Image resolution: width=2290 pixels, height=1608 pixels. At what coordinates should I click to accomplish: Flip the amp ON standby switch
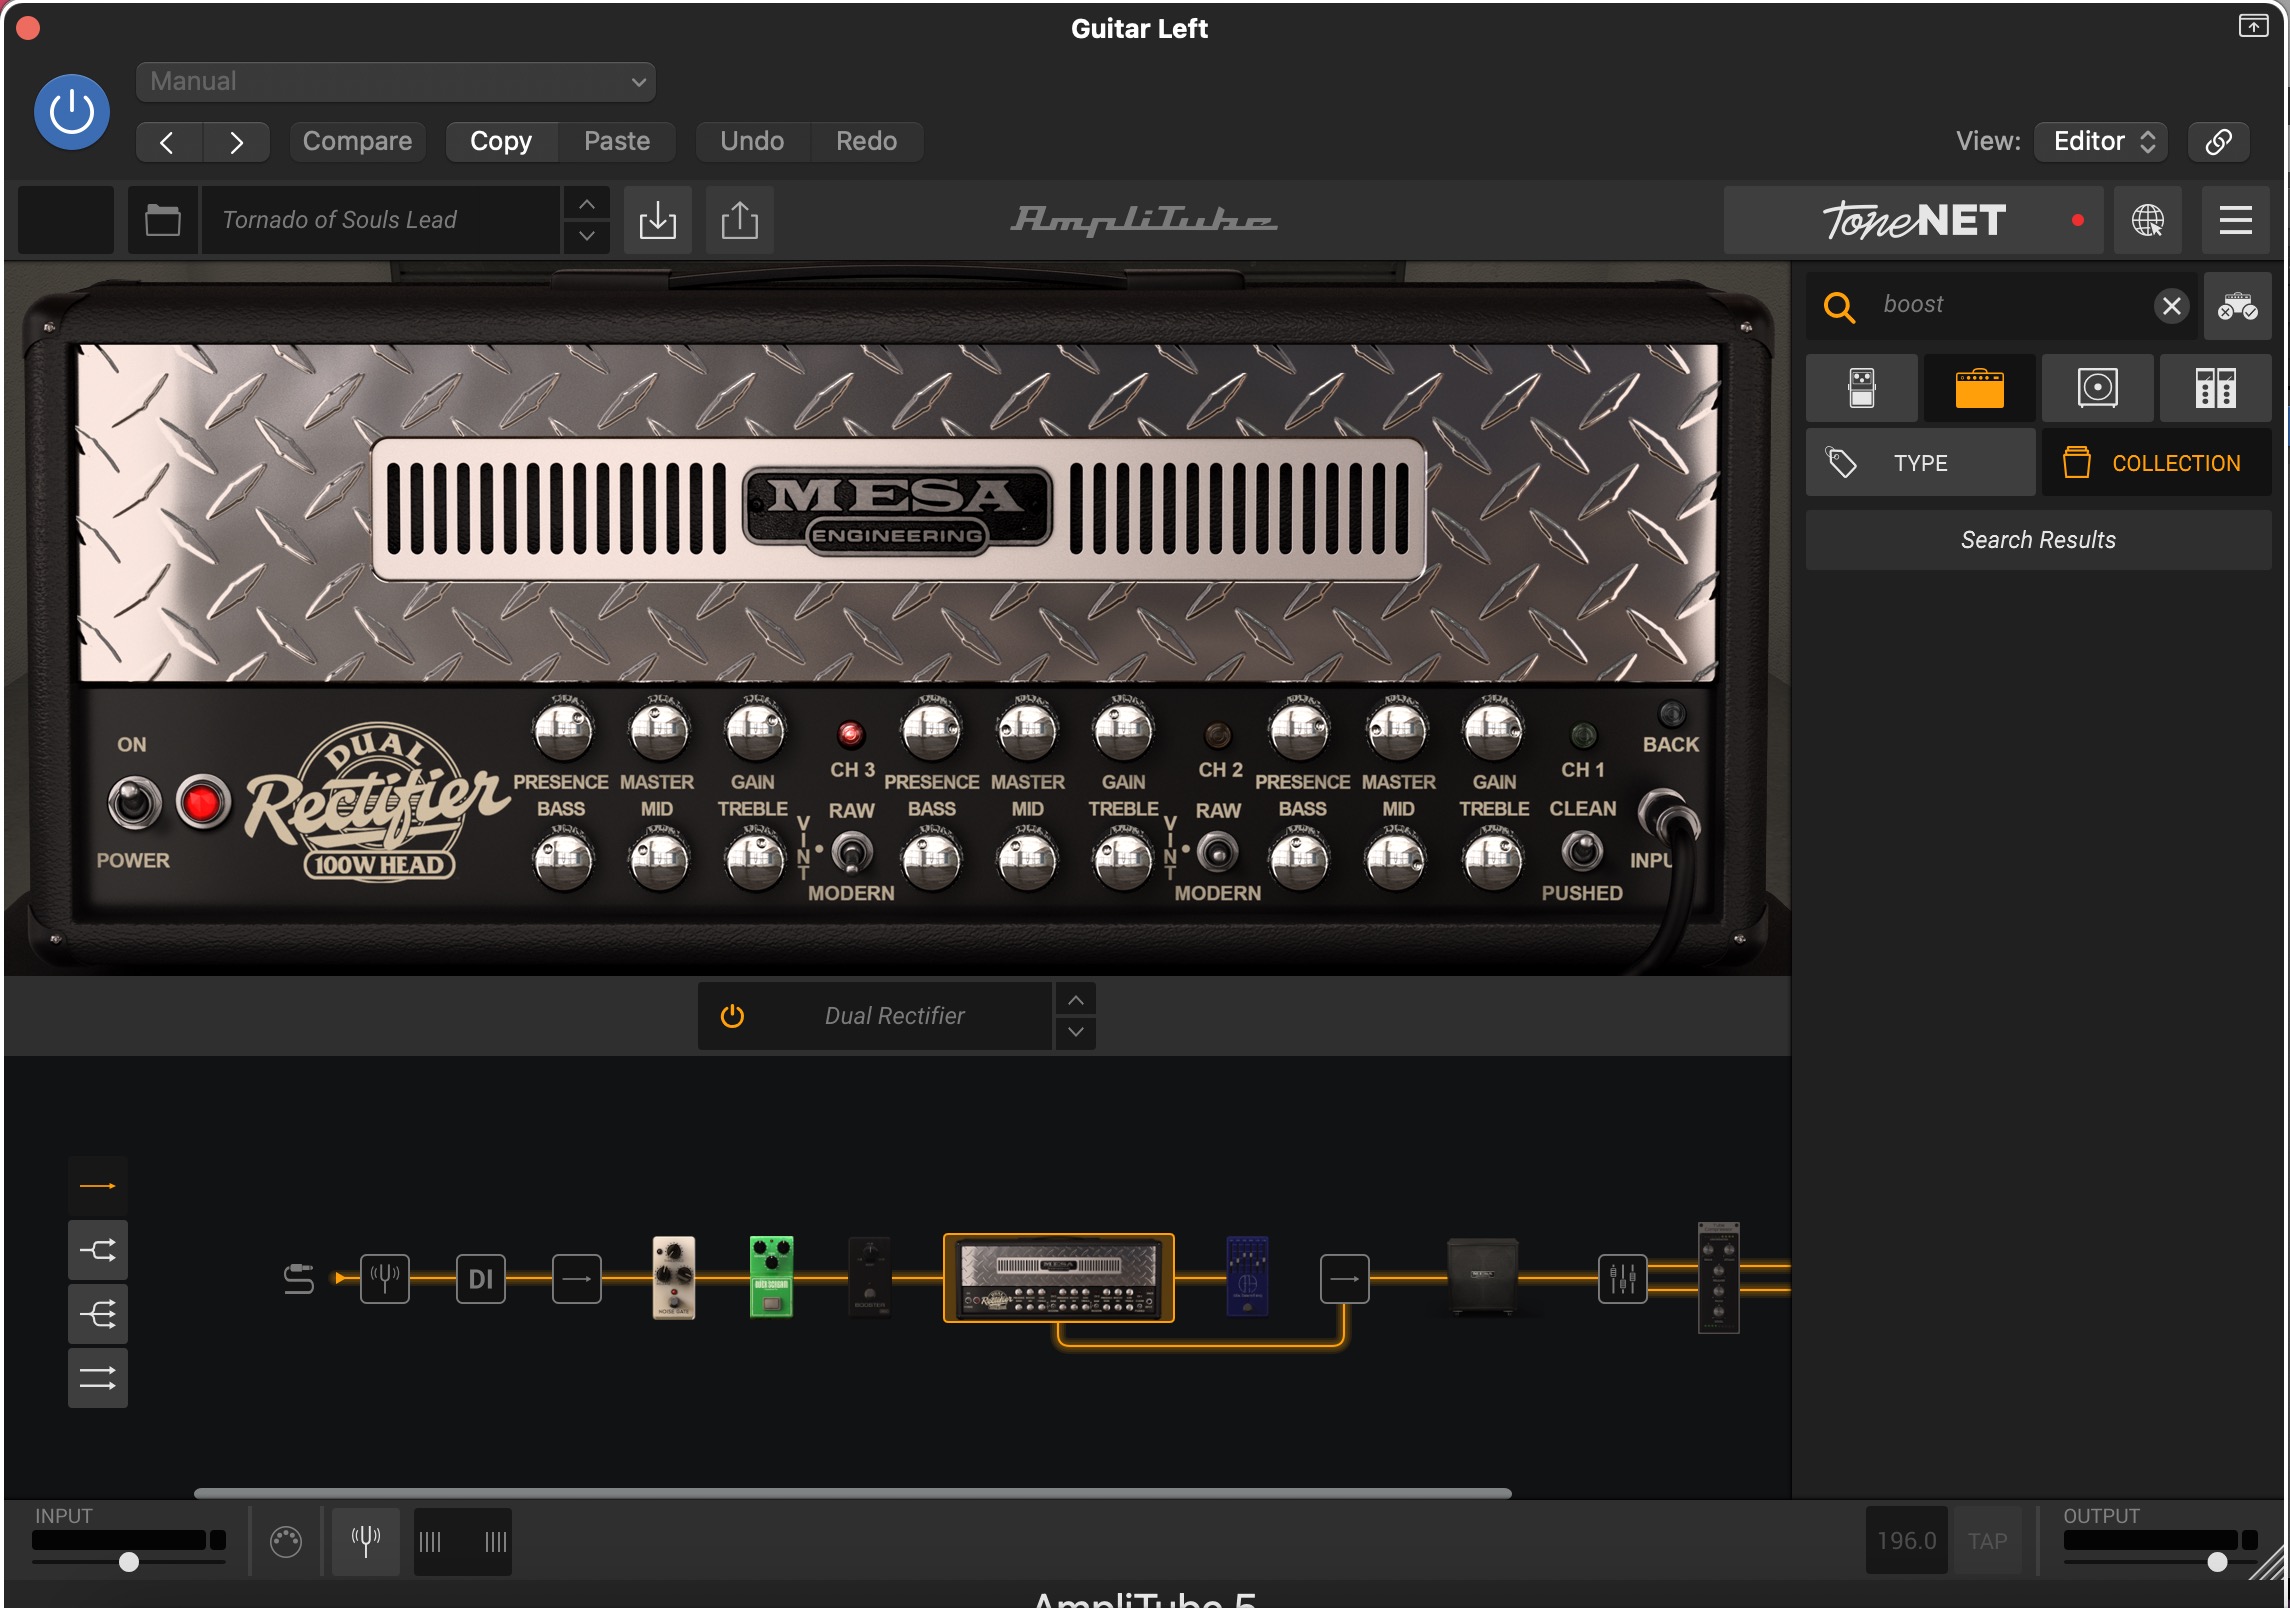point(134,802)
